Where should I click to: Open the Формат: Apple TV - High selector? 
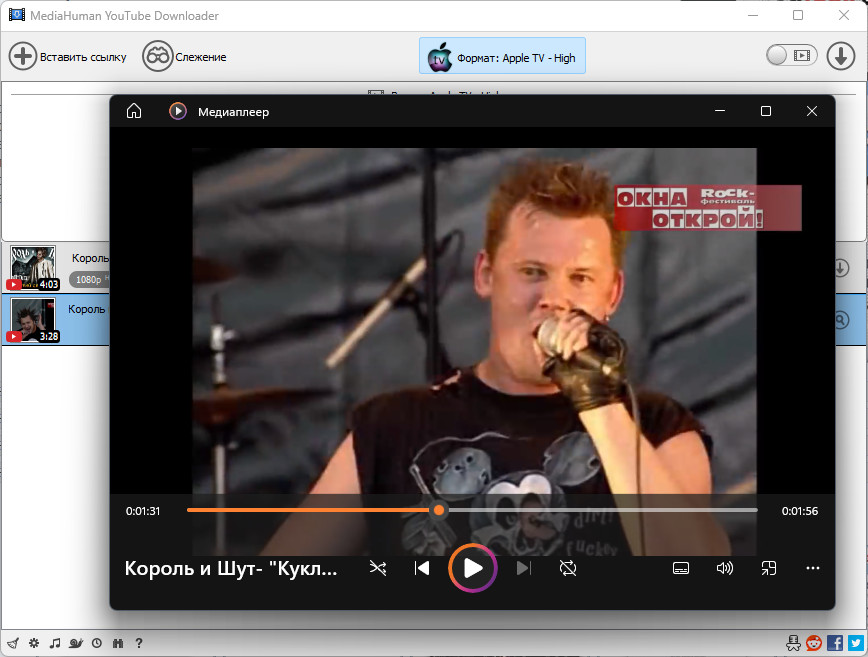click(502, 56)
